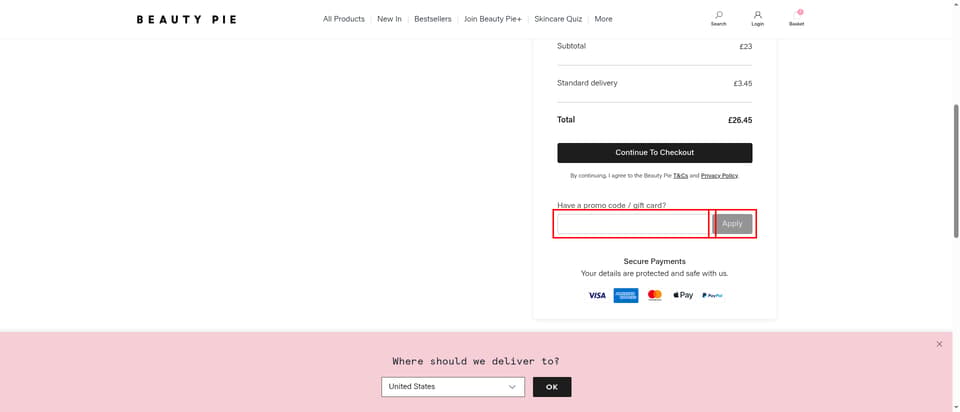Click the Standard delivery label
Screen dimensions: 960x412
[587, 83]
